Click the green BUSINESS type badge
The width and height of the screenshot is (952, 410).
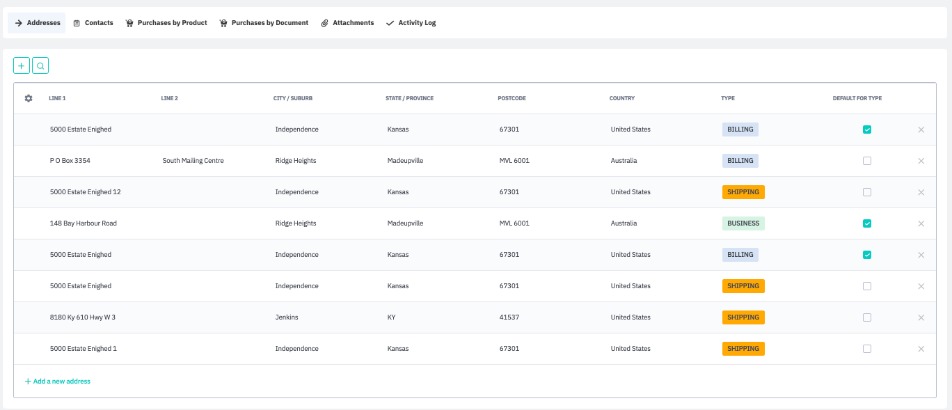pyautogui.click(x=742, y=224)
